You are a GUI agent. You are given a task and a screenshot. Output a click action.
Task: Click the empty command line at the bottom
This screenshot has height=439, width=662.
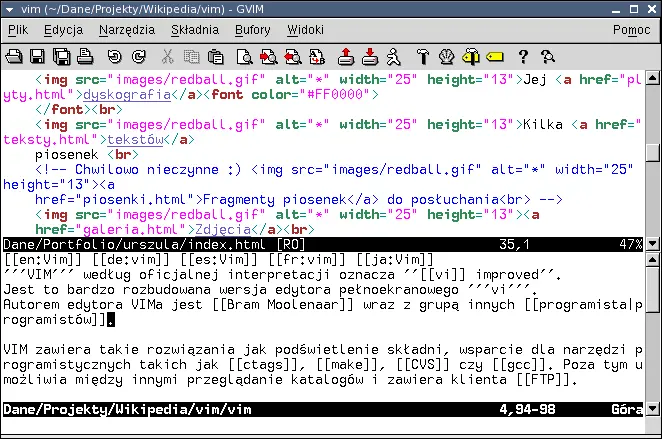pyautogui.click(x=323, y=425)
